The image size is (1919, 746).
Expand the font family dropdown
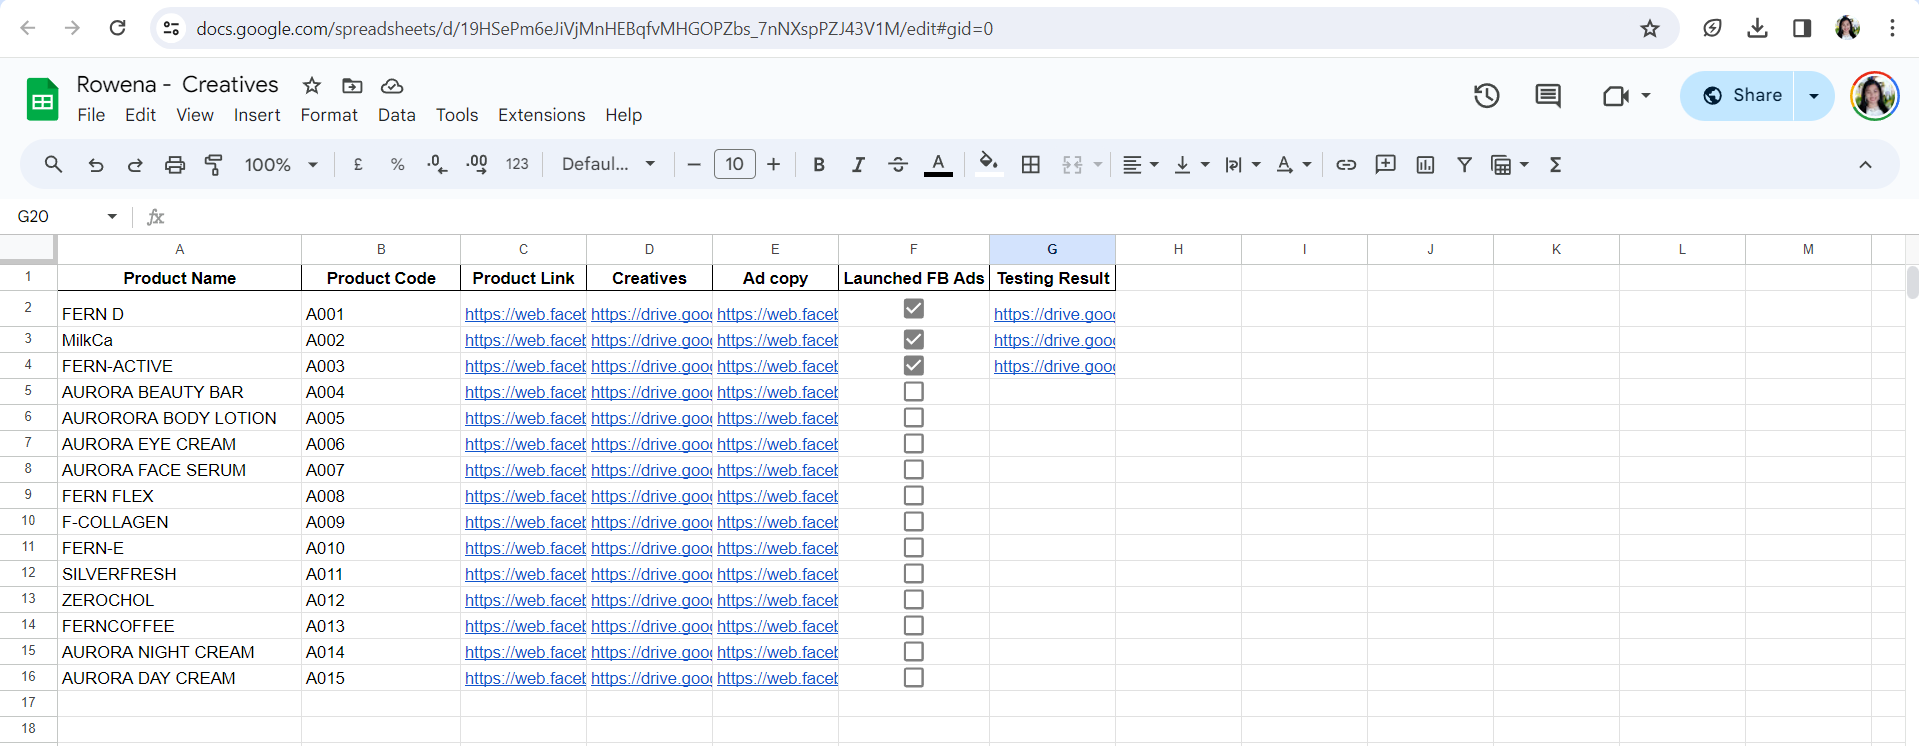click(608, 165)
